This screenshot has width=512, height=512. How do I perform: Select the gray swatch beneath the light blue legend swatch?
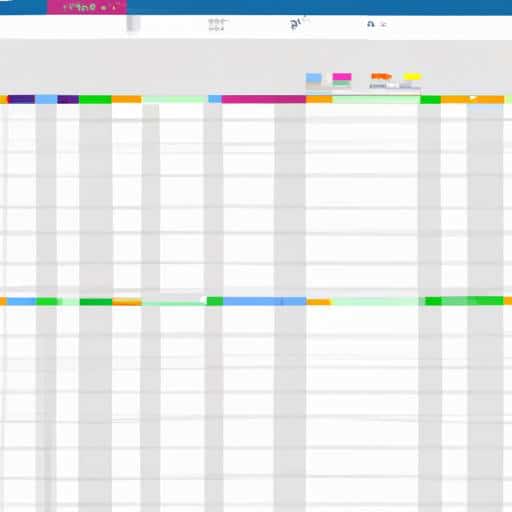[314, 86]
